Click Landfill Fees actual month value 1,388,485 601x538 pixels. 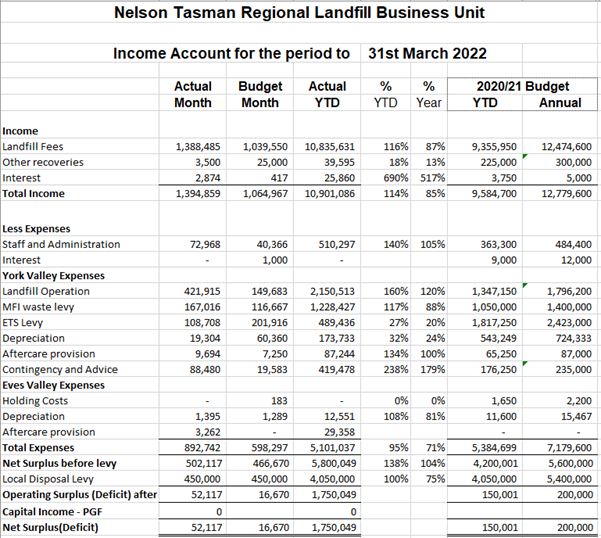point(198,147)
